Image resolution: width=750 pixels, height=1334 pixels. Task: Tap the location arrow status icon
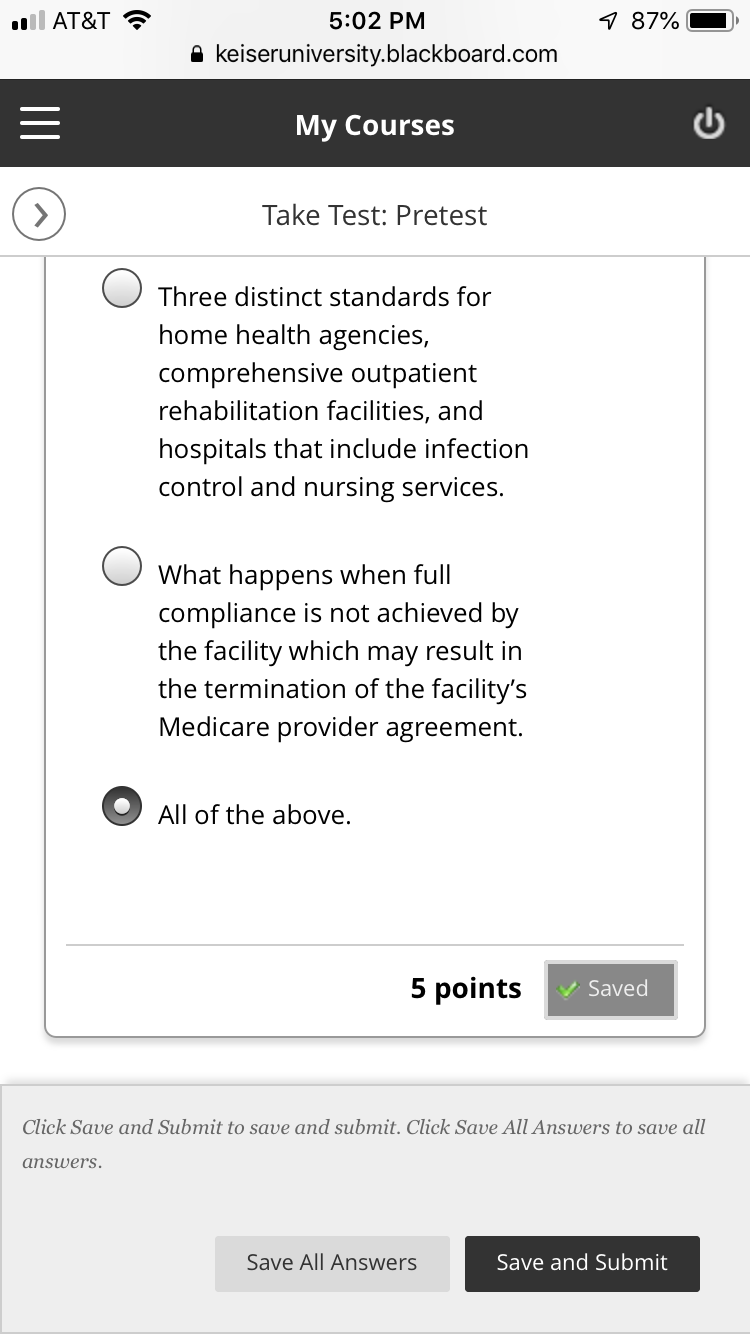coord(607,21)
